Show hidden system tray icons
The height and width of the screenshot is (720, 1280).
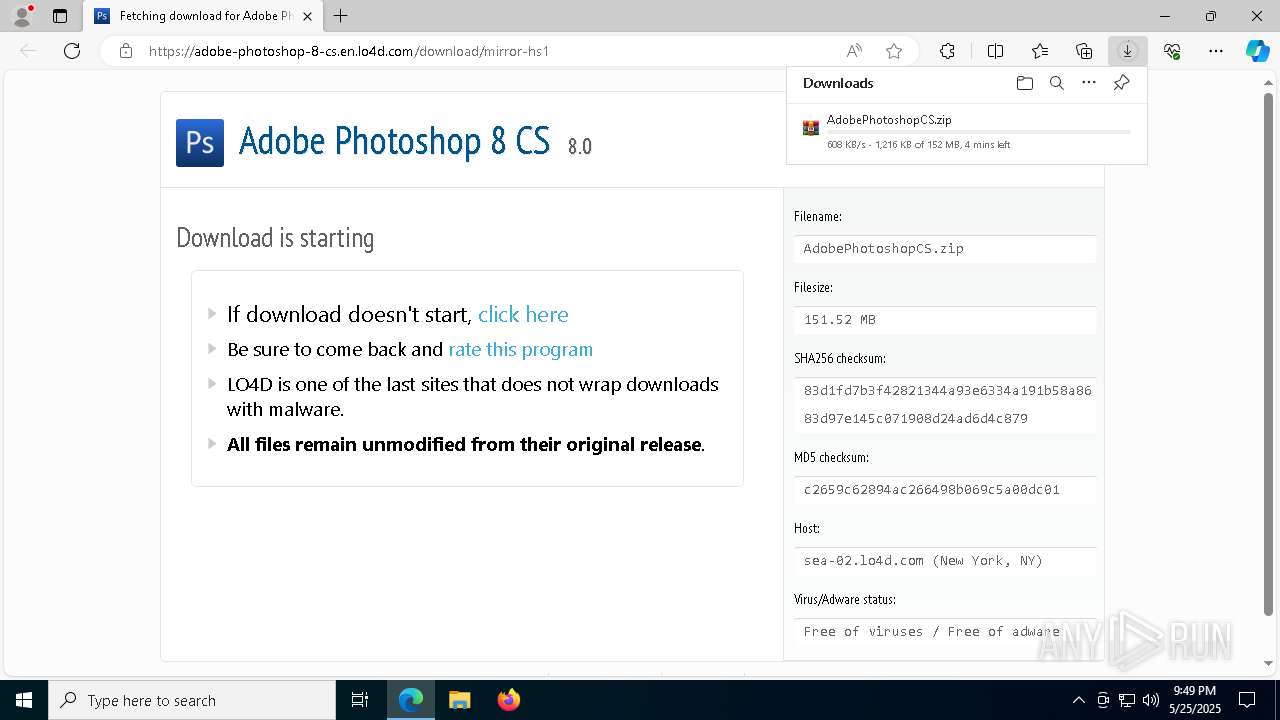(1078, 700)
